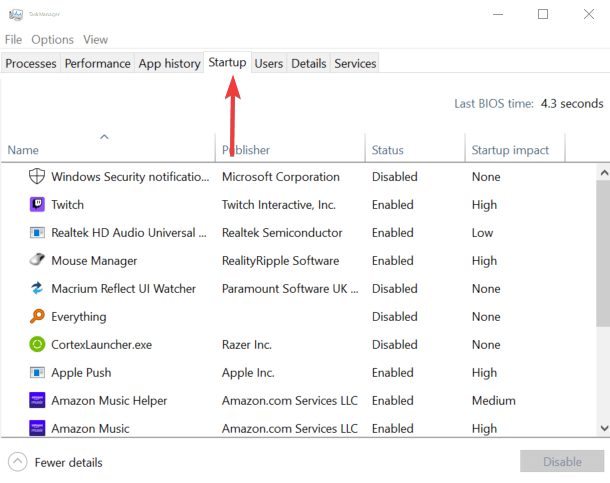The width and height of the screenshot is (610, 483).
Task: Select the Mouse Manager entry
Action: coord(94,261)
